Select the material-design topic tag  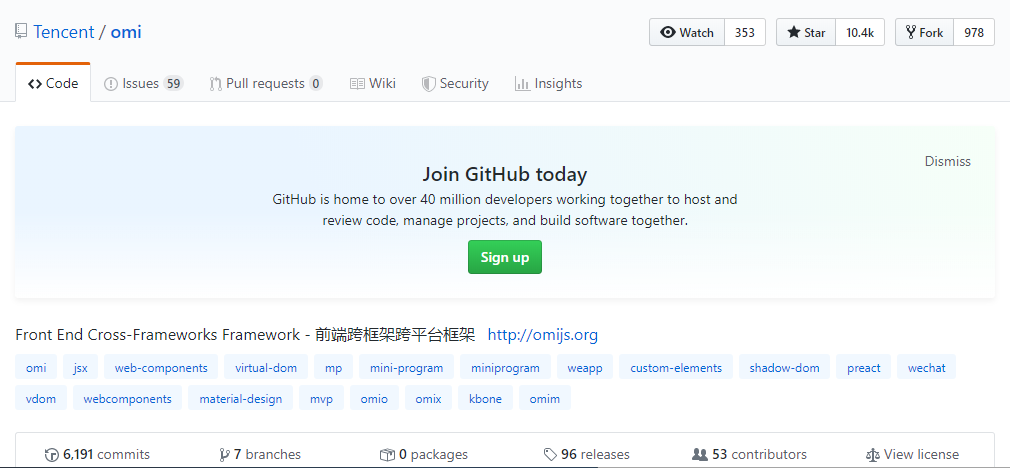tap(240, 398)
